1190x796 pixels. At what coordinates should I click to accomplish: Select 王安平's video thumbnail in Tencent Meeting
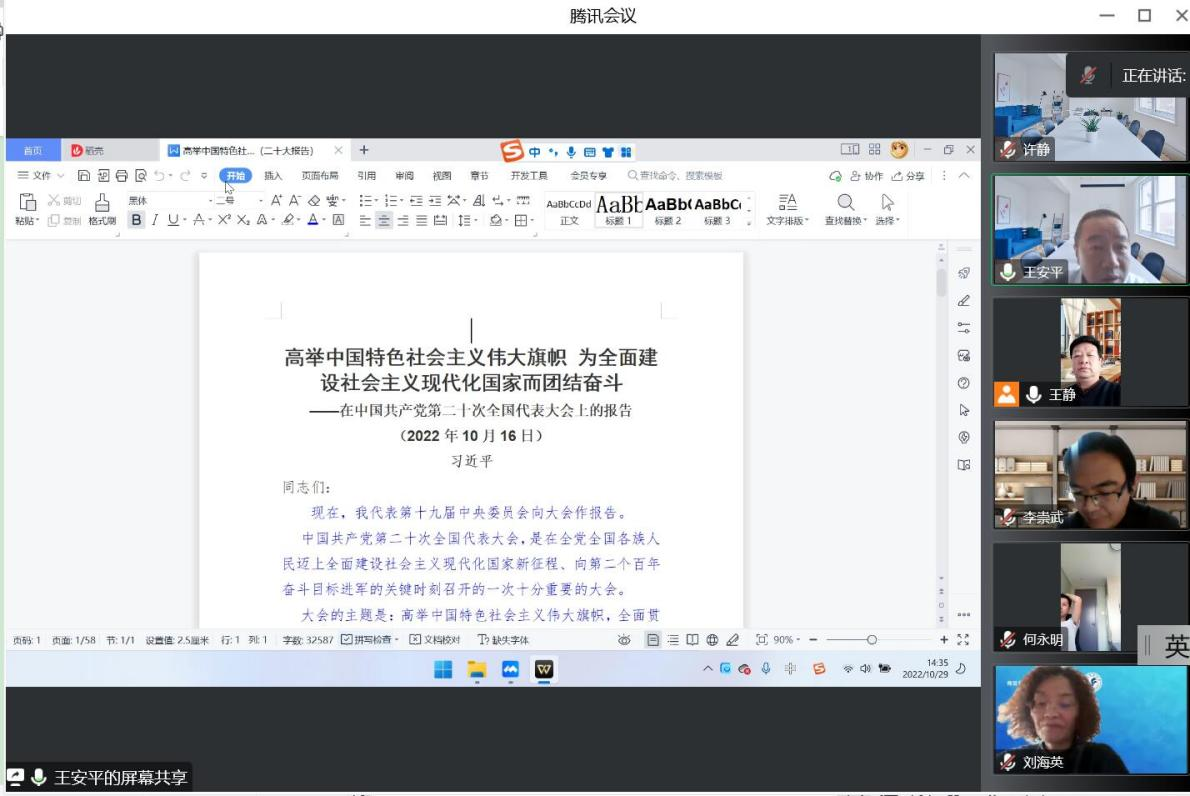tap(1090, 230)
